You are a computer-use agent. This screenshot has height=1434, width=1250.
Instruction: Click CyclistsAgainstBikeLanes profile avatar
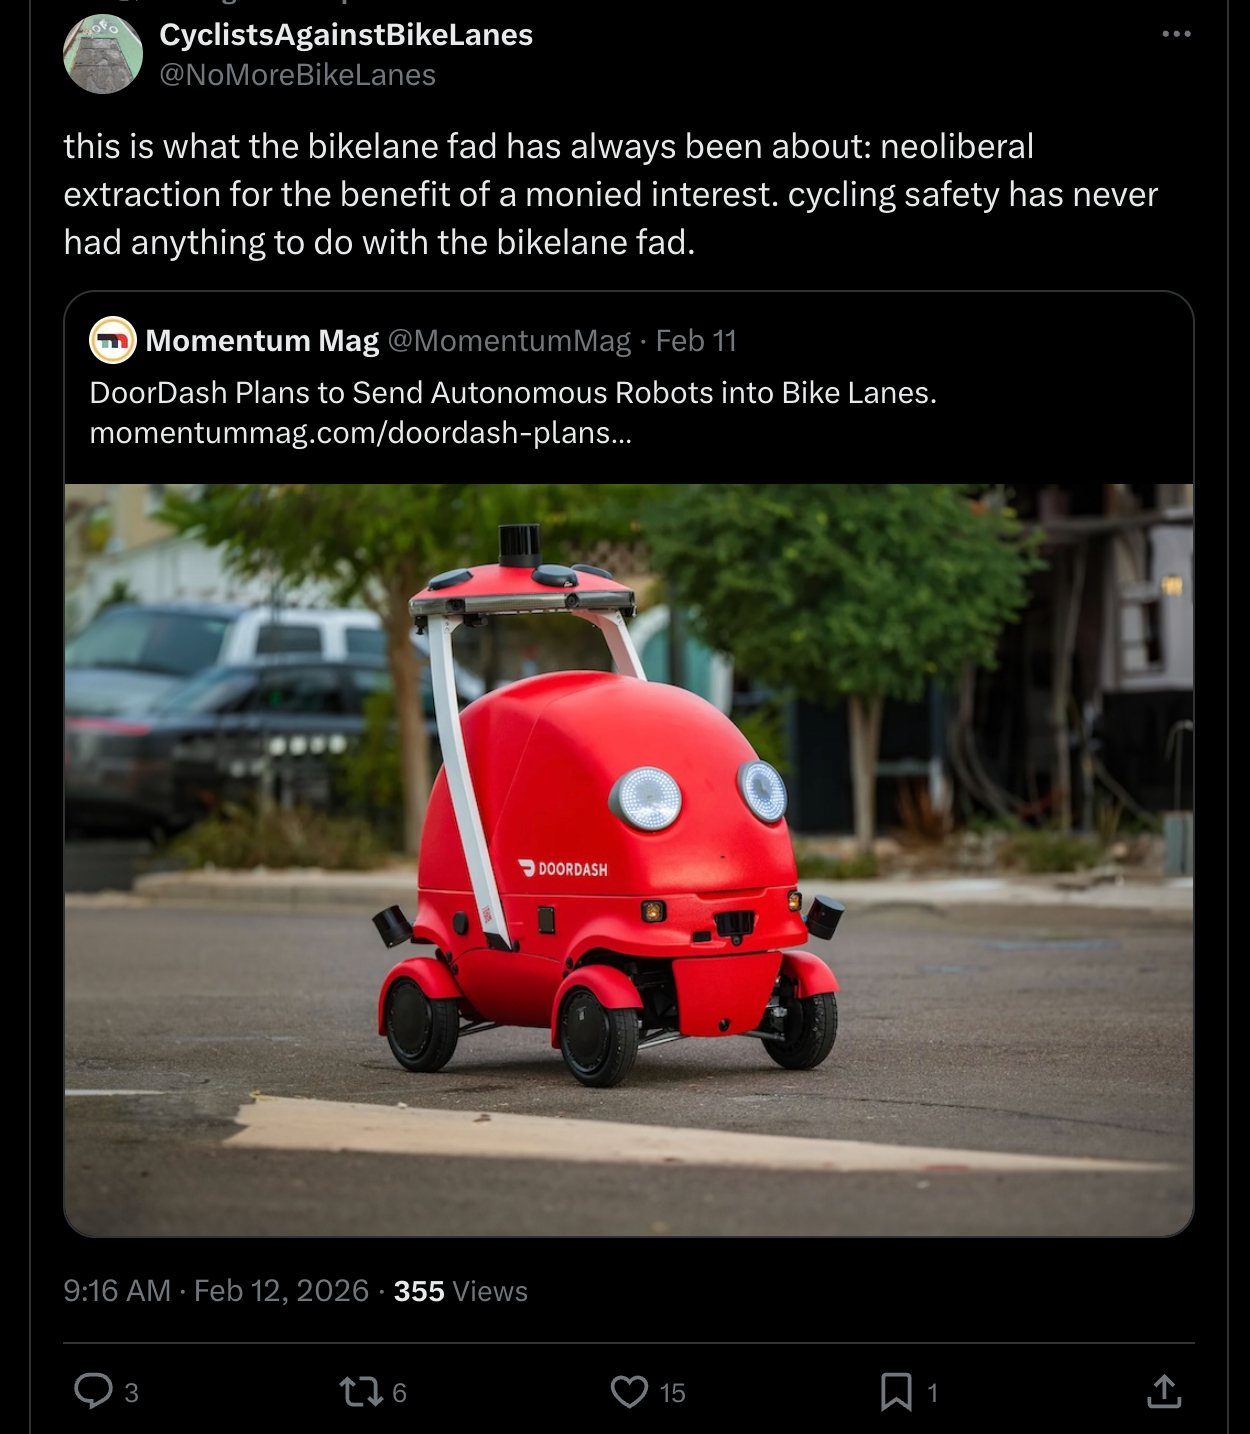[103, 54]
